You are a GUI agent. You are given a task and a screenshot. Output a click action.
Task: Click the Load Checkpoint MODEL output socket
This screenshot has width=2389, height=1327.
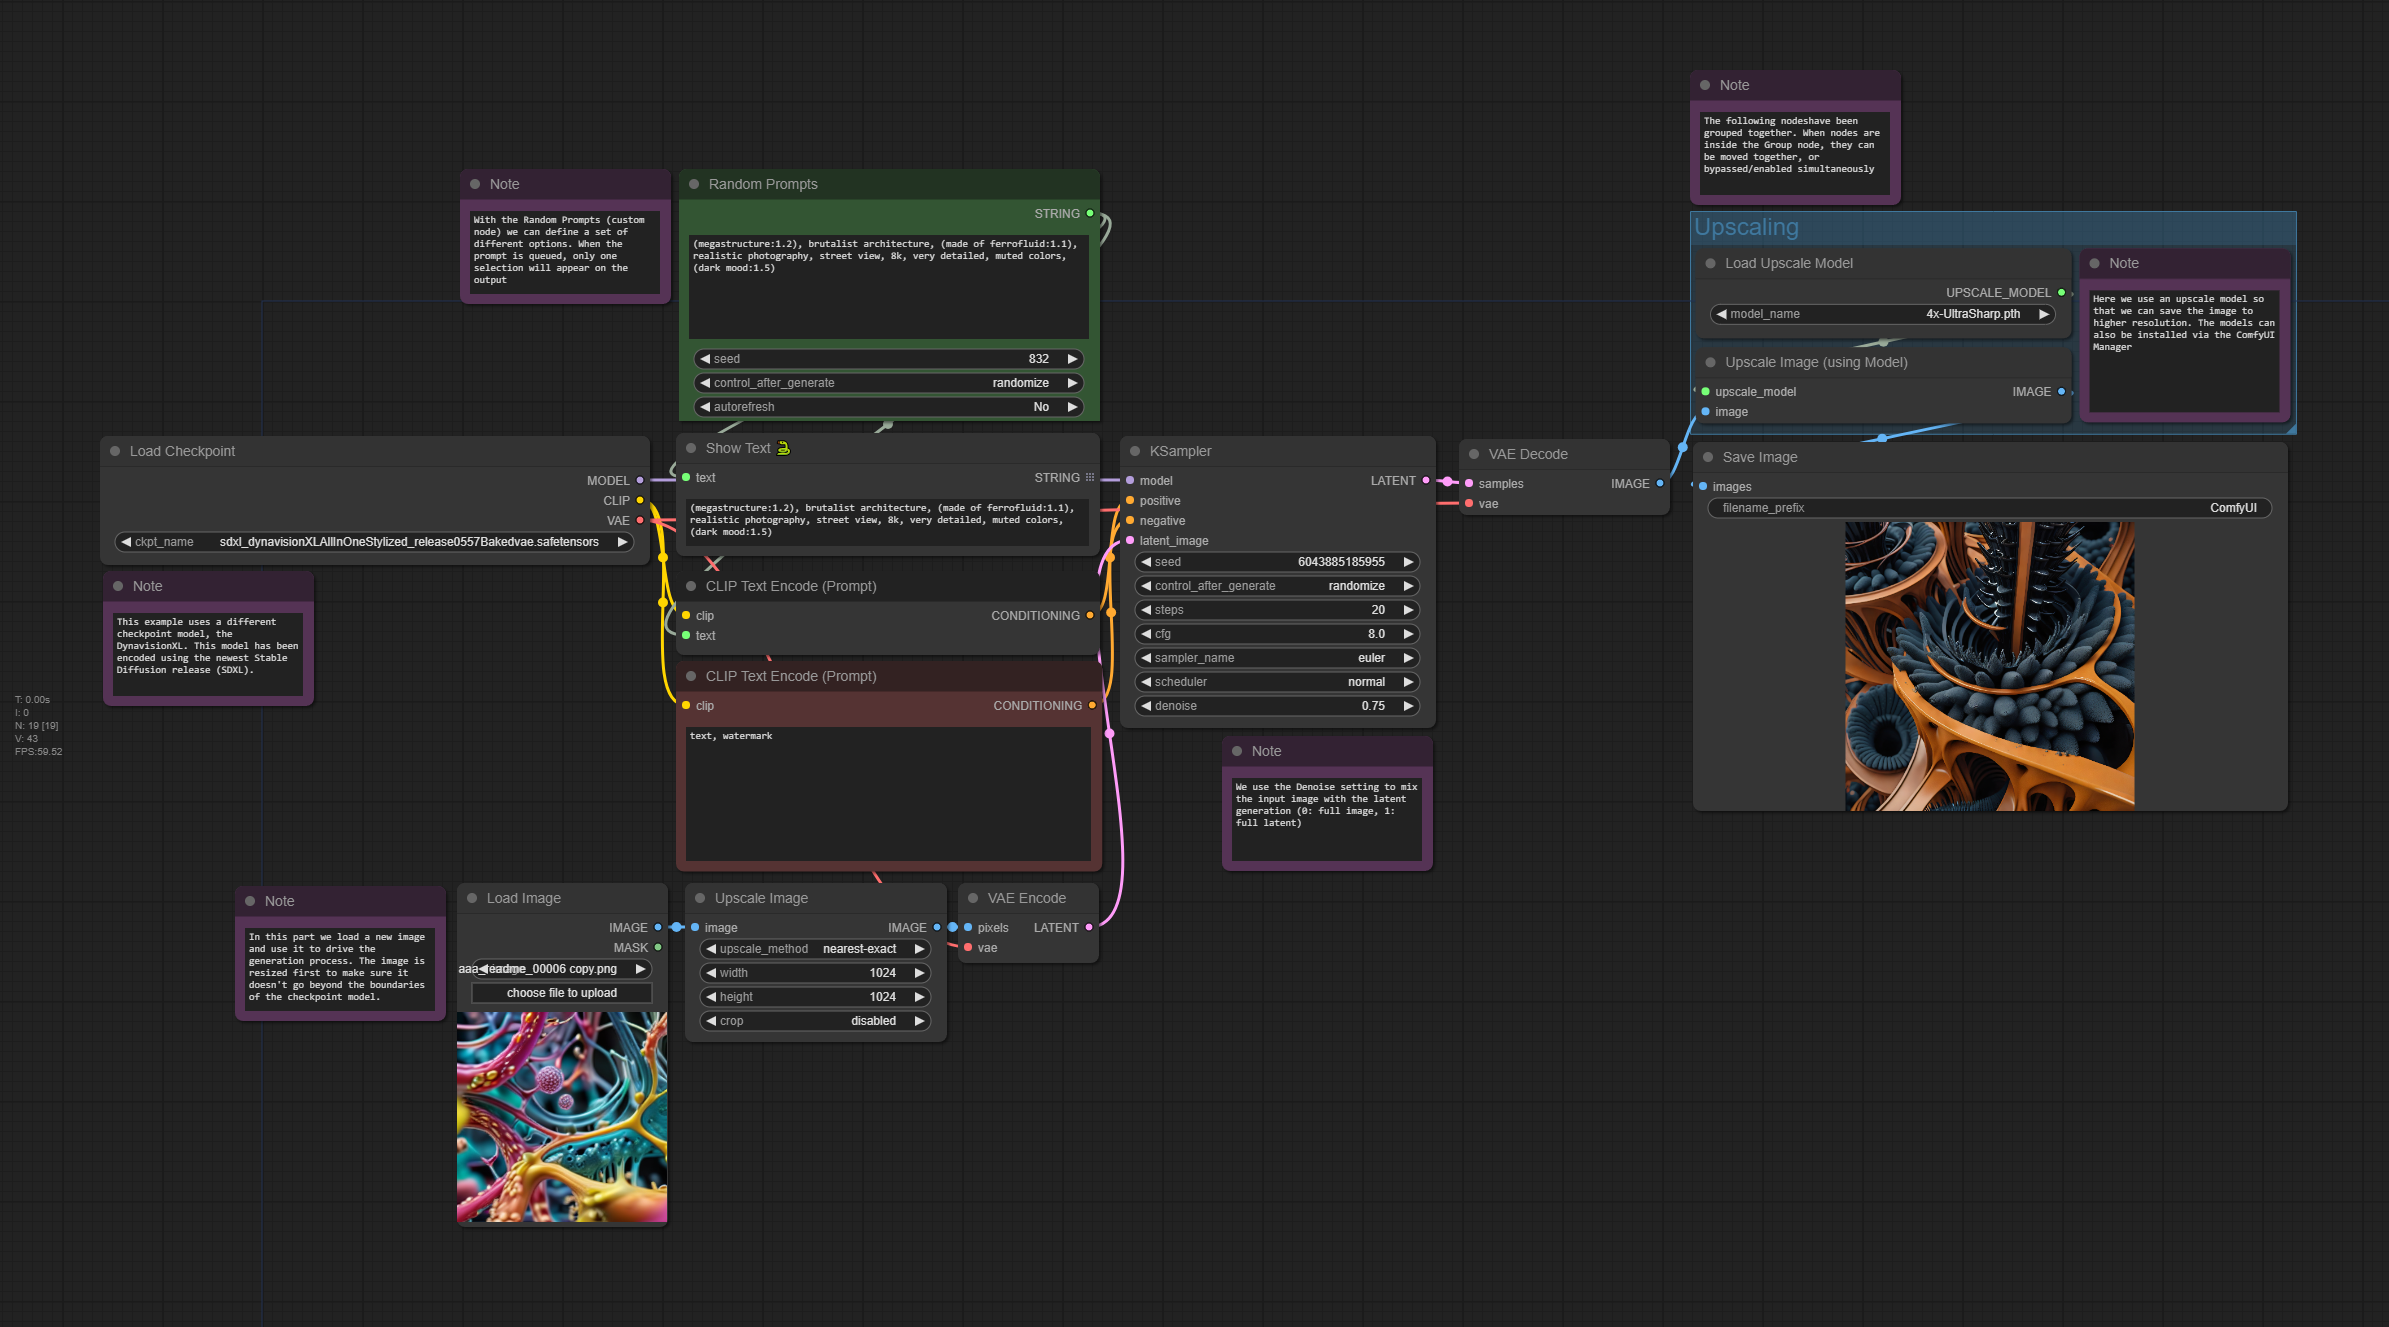tap(640, 481)
